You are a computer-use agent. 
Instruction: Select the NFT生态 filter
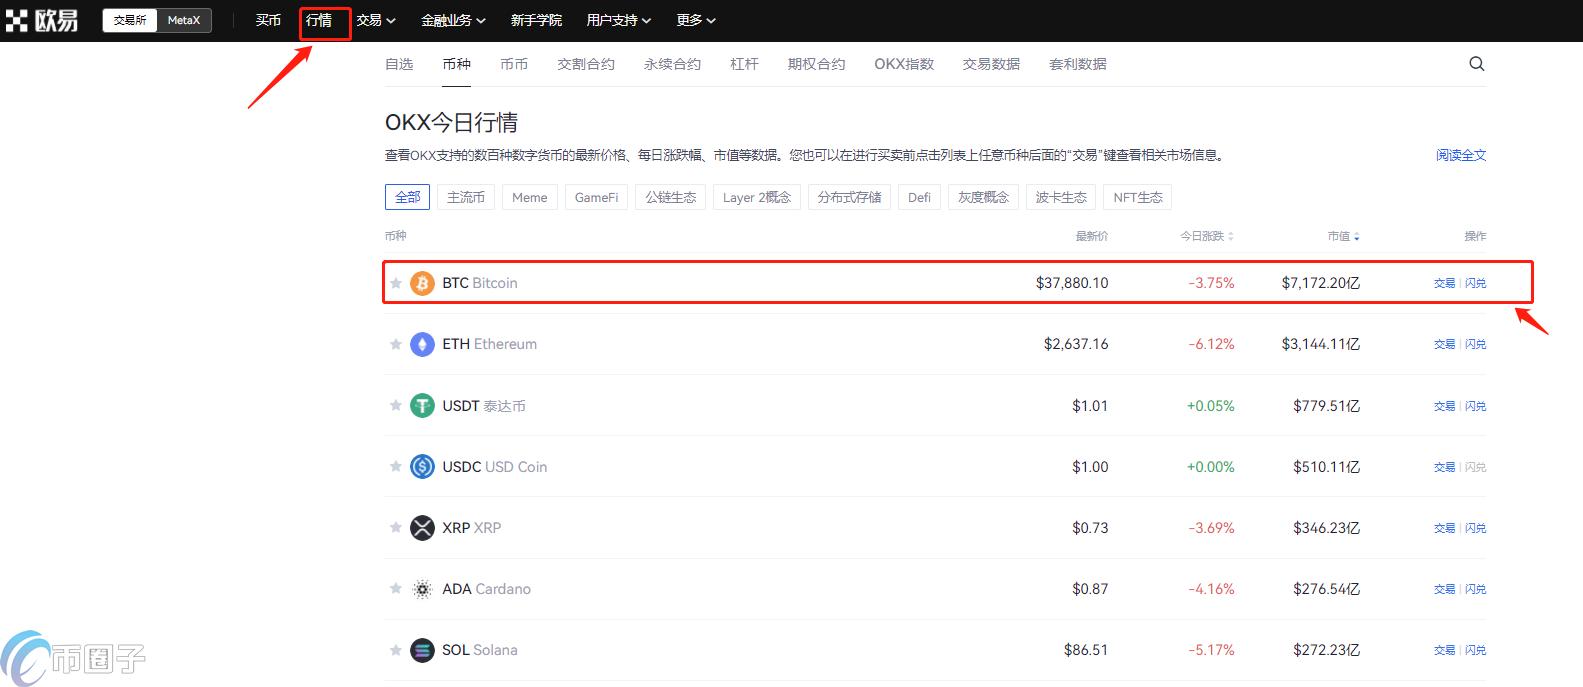coord(1138,197)
